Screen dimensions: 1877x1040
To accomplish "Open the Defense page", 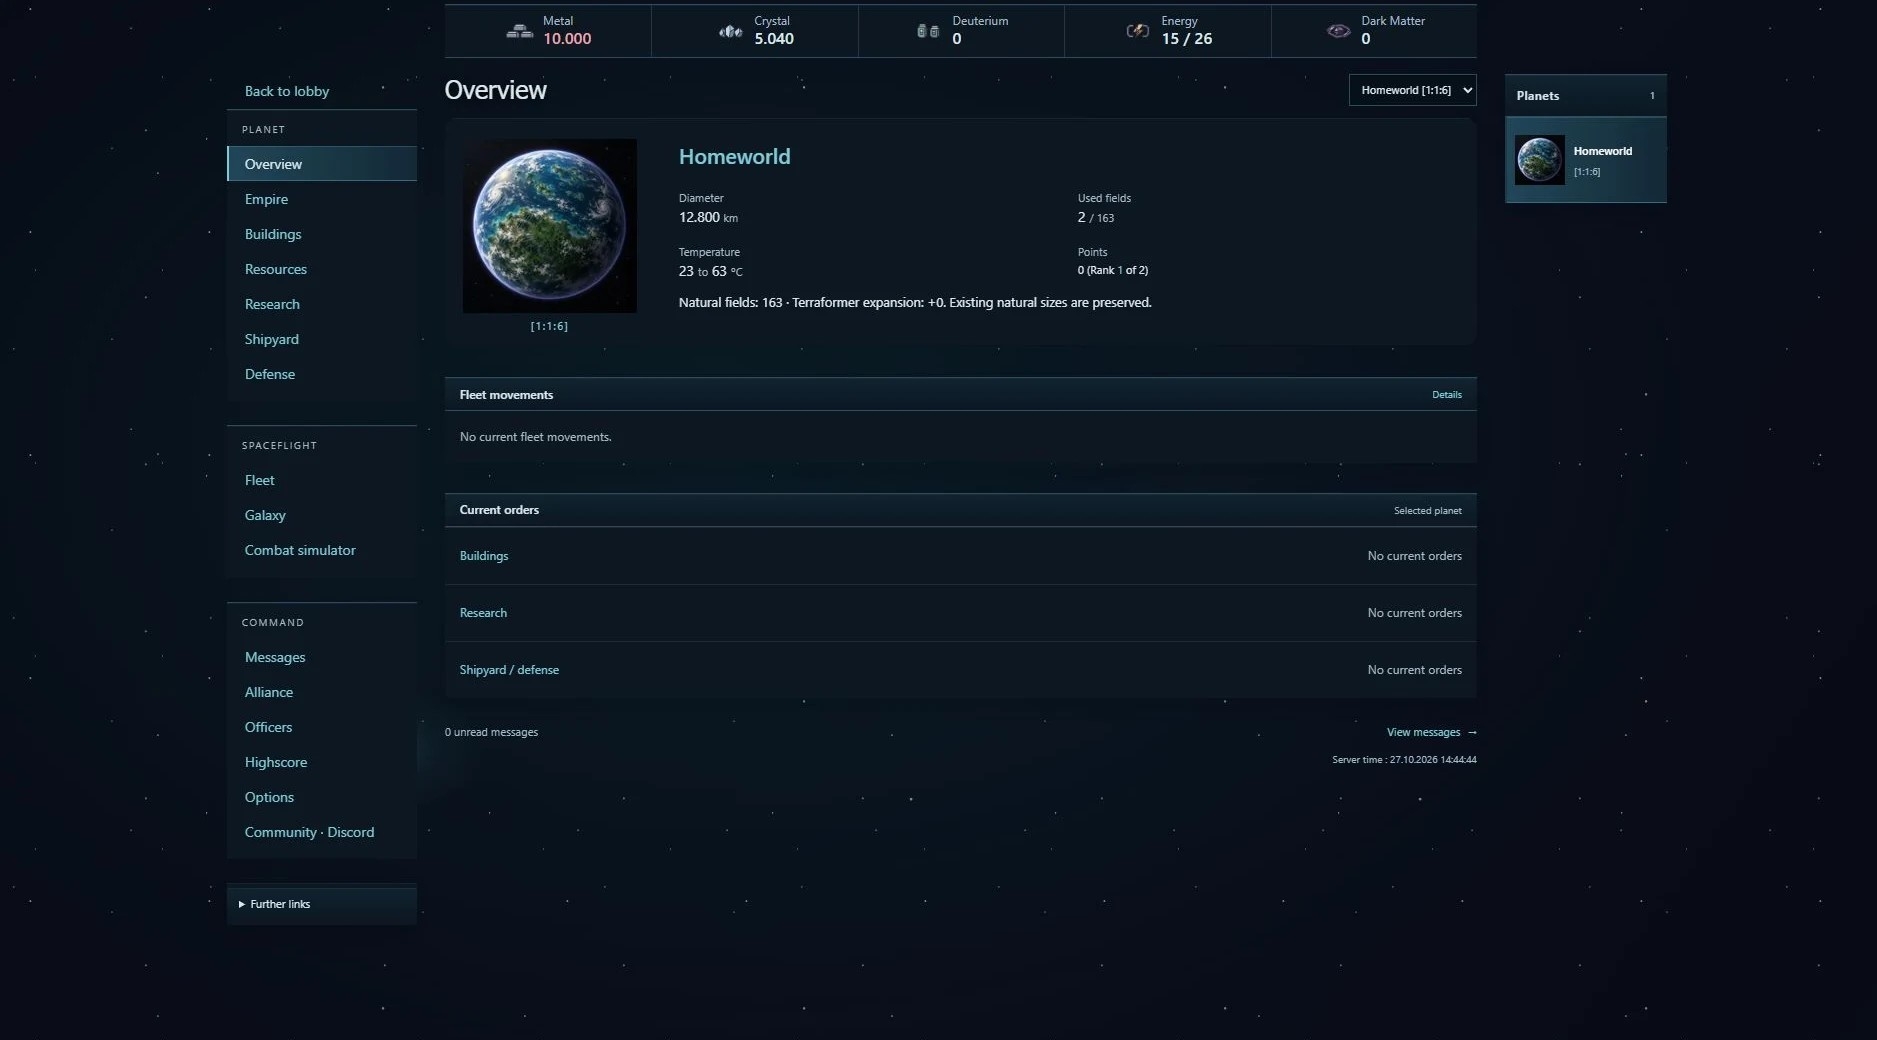I will (322, 374).
